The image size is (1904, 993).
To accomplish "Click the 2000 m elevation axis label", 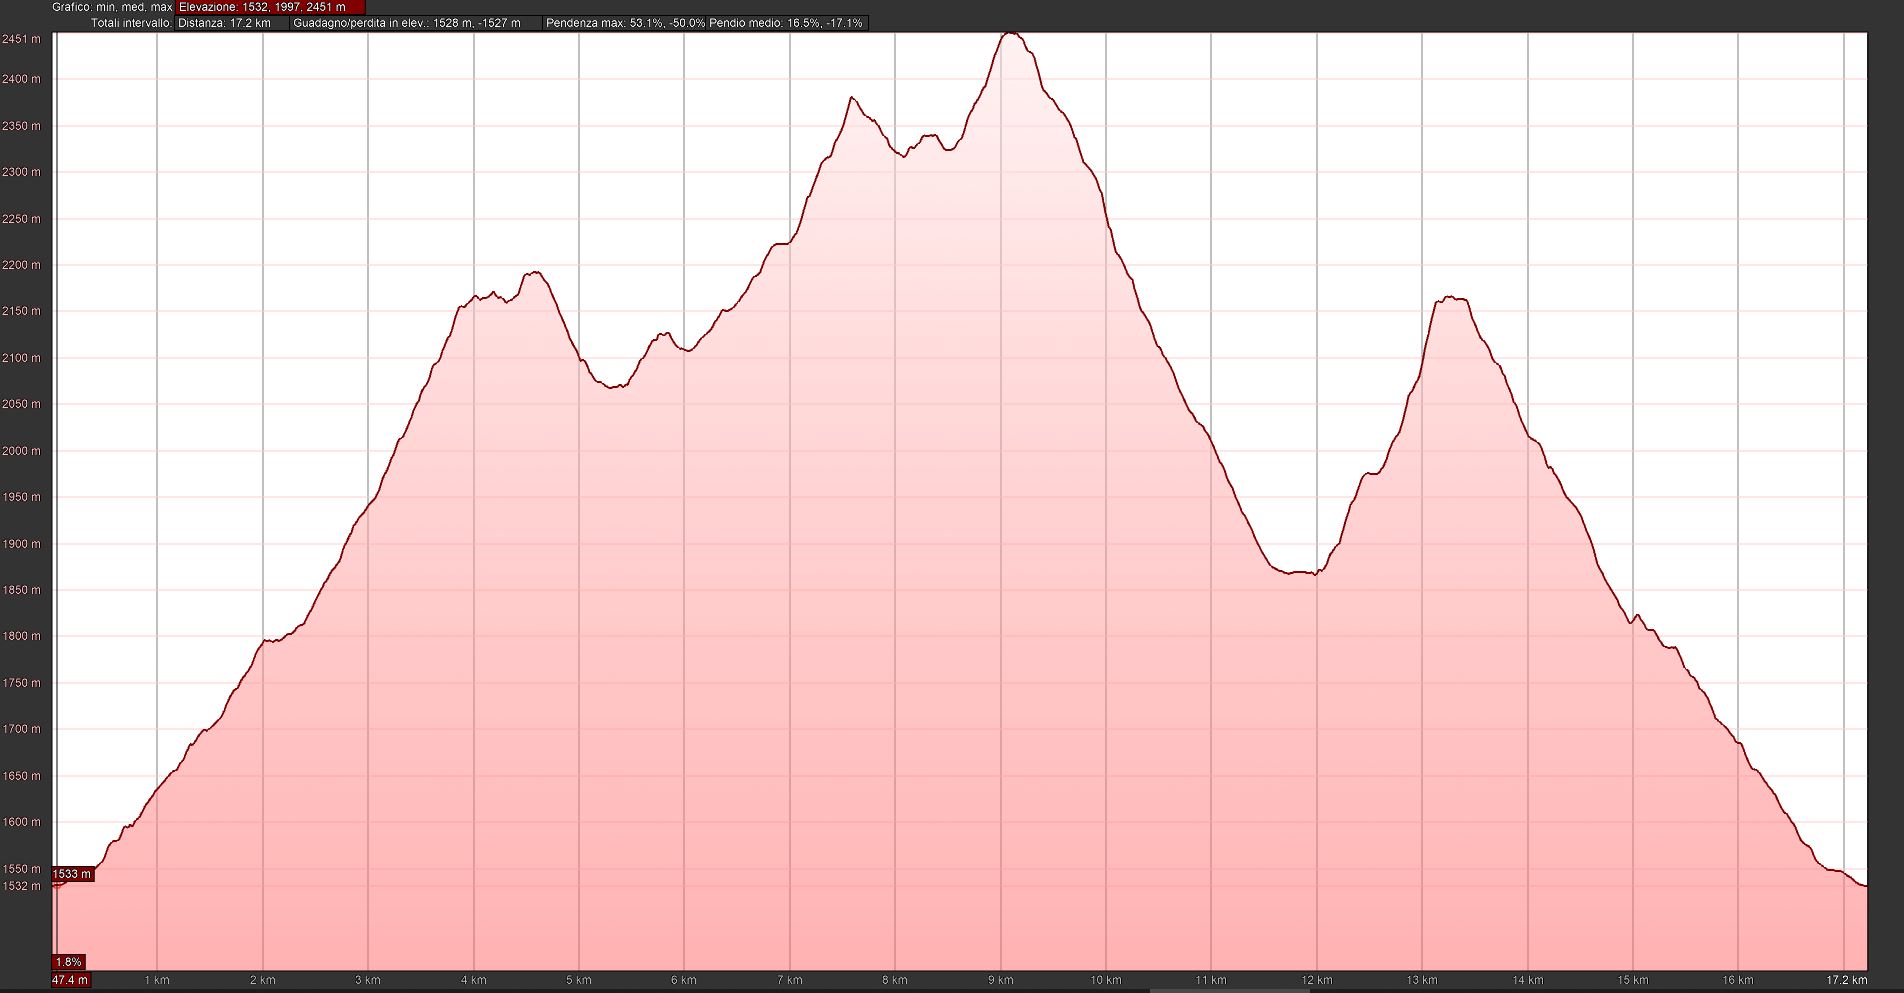I will tap(21, 451).
